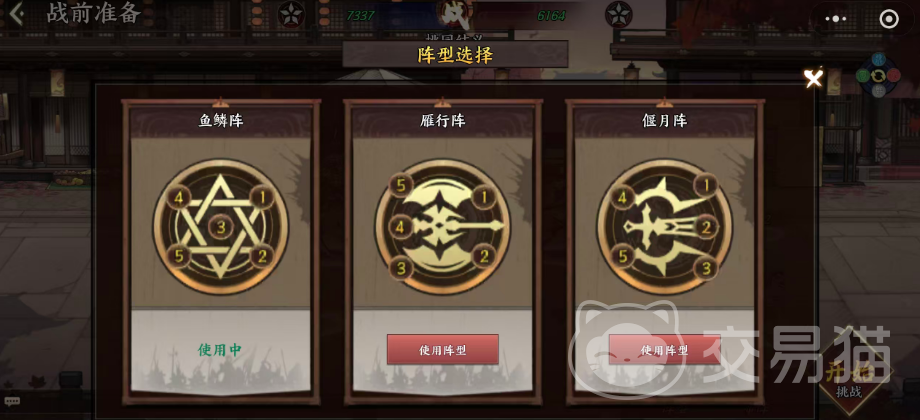Open the three-dot mini program menu
The width and height of the screenshot is (920, 420).
[x=836, y=19]
